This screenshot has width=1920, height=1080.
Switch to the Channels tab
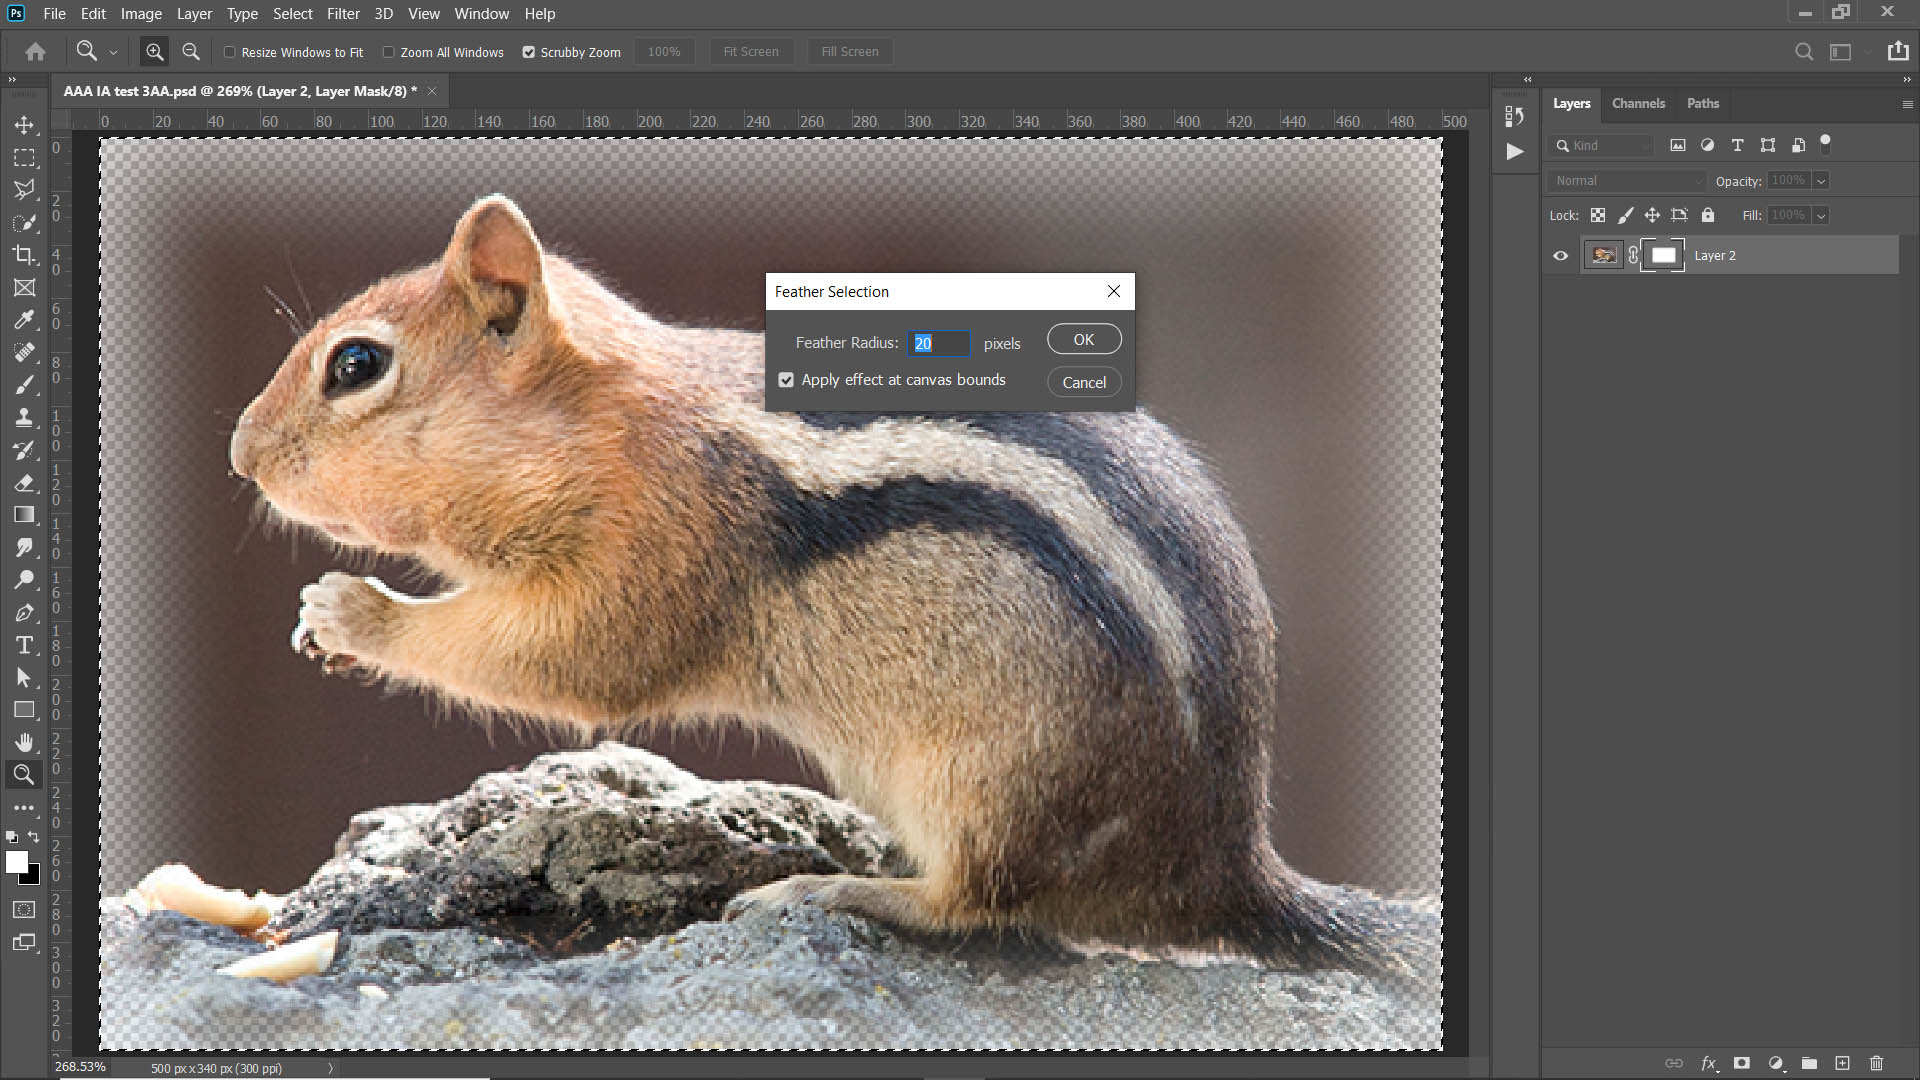click(1638, 103)
